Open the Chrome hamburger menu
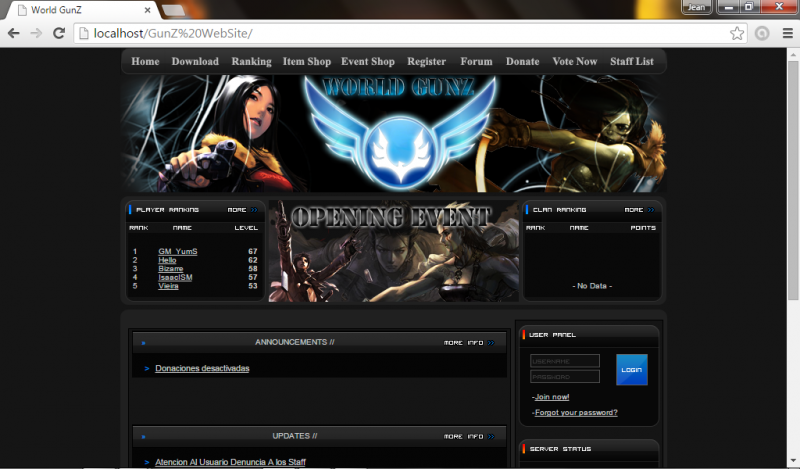 point(788,33)
